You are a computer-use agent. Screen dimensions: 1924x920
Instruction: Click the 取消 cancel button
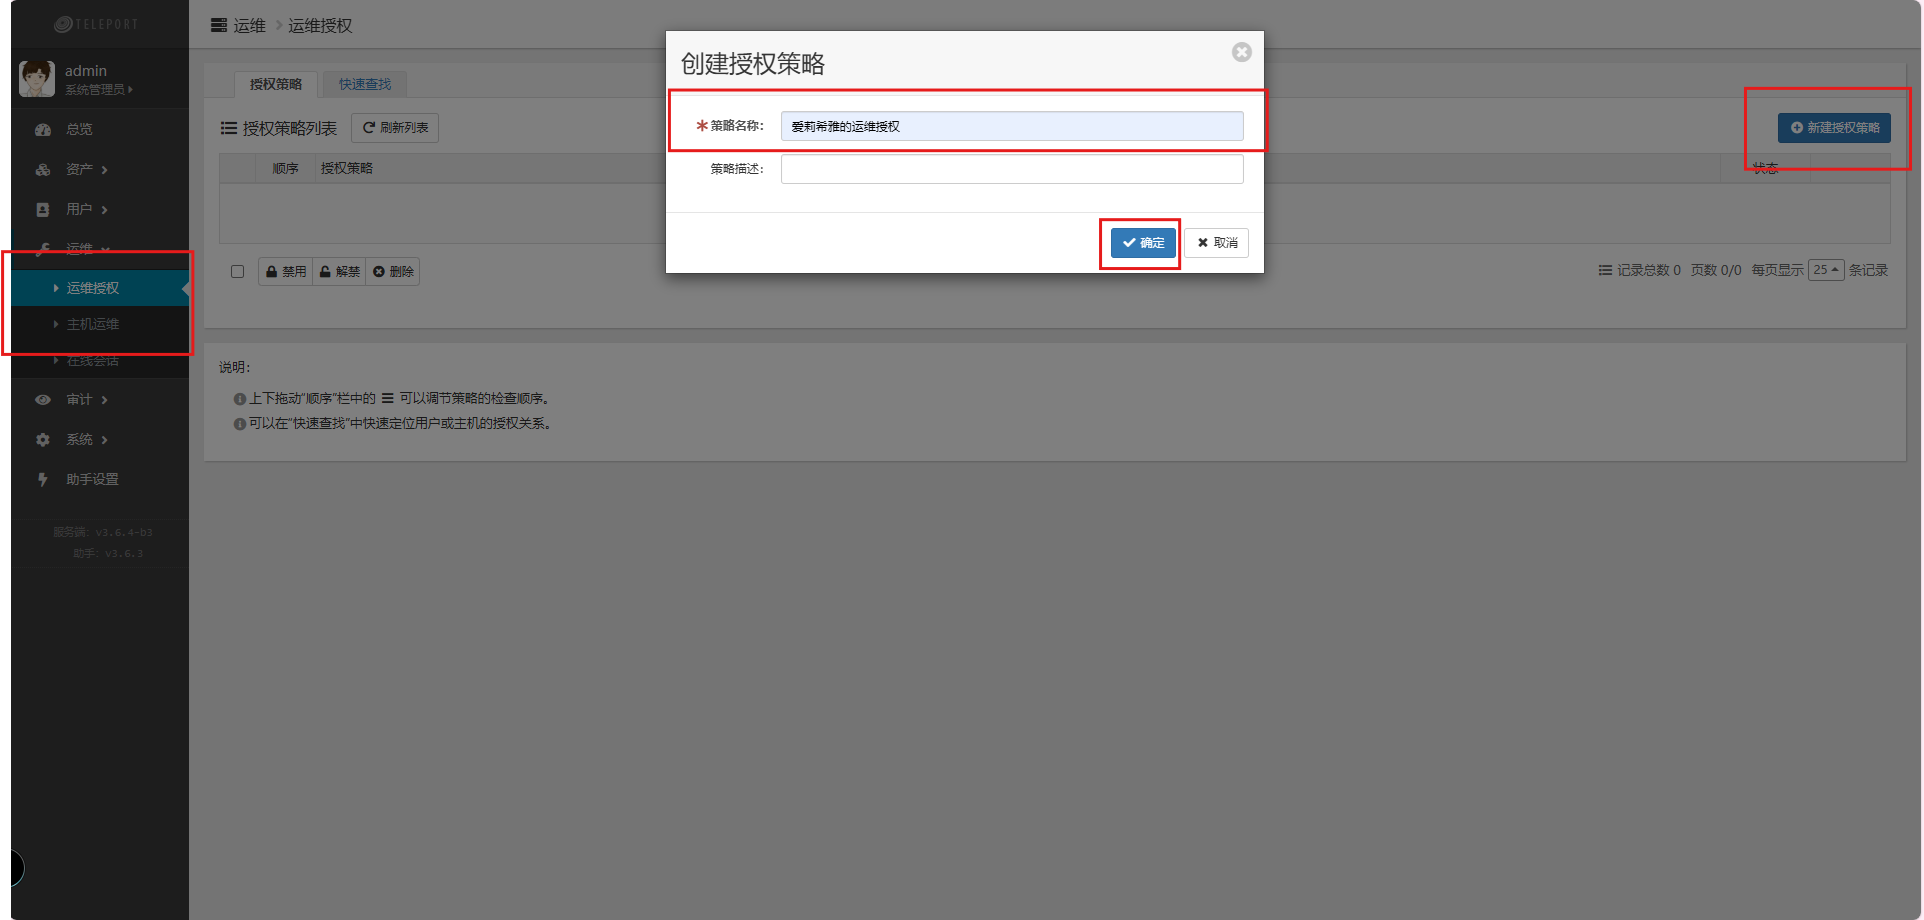tap(1216, 243)
